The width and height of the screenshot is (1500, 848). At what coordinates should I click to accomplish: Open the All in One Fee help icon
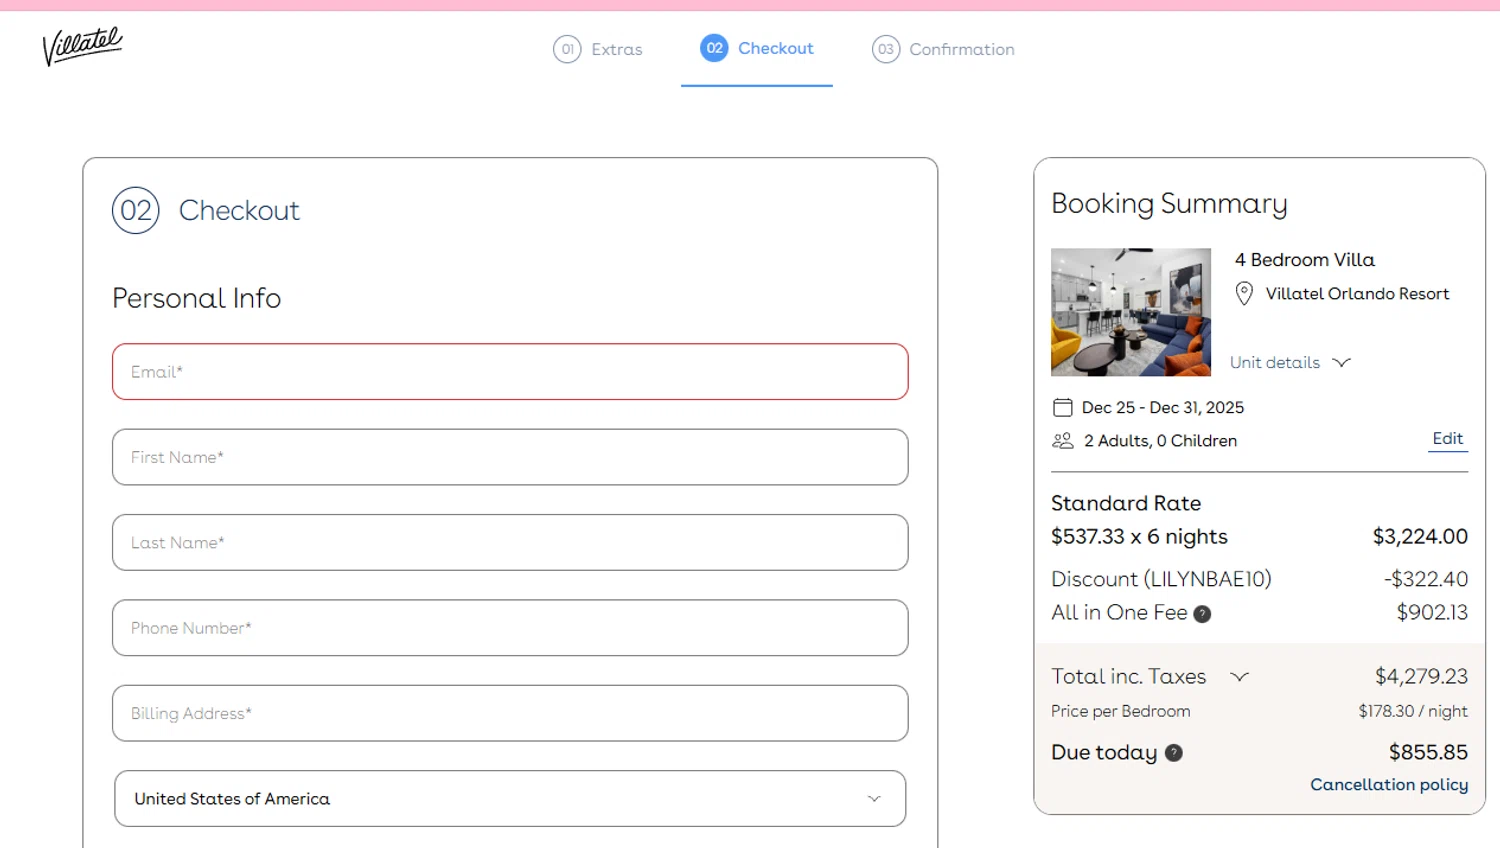click(1202, 614)
